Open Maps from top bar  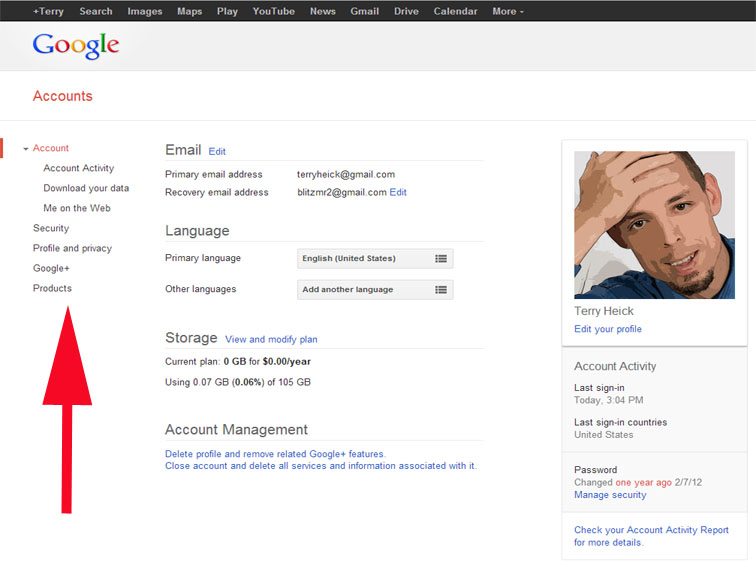tap(189, 11)
